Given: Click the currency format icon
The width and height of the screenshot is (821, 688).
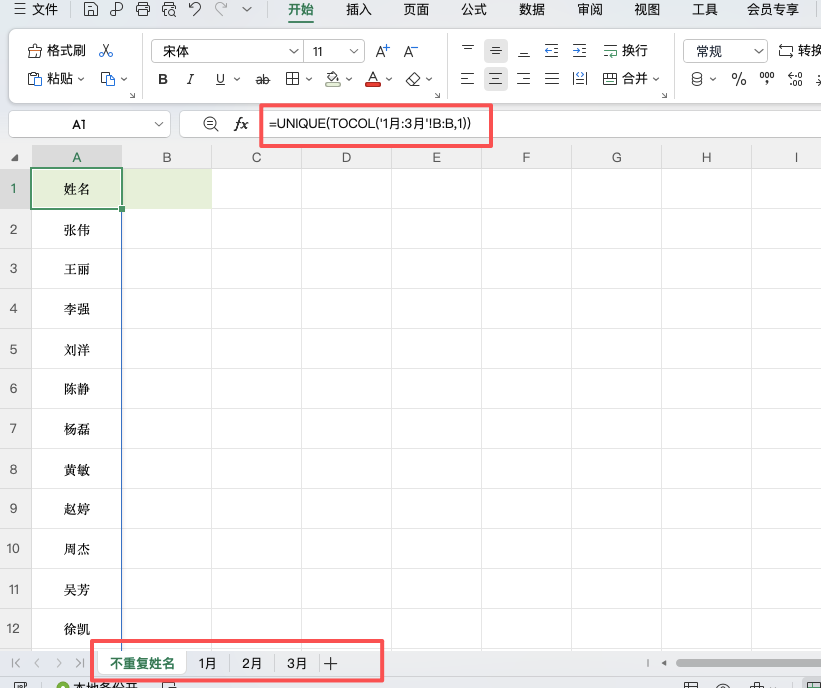Looking at the screenshot, I should [x=697, y=80].
